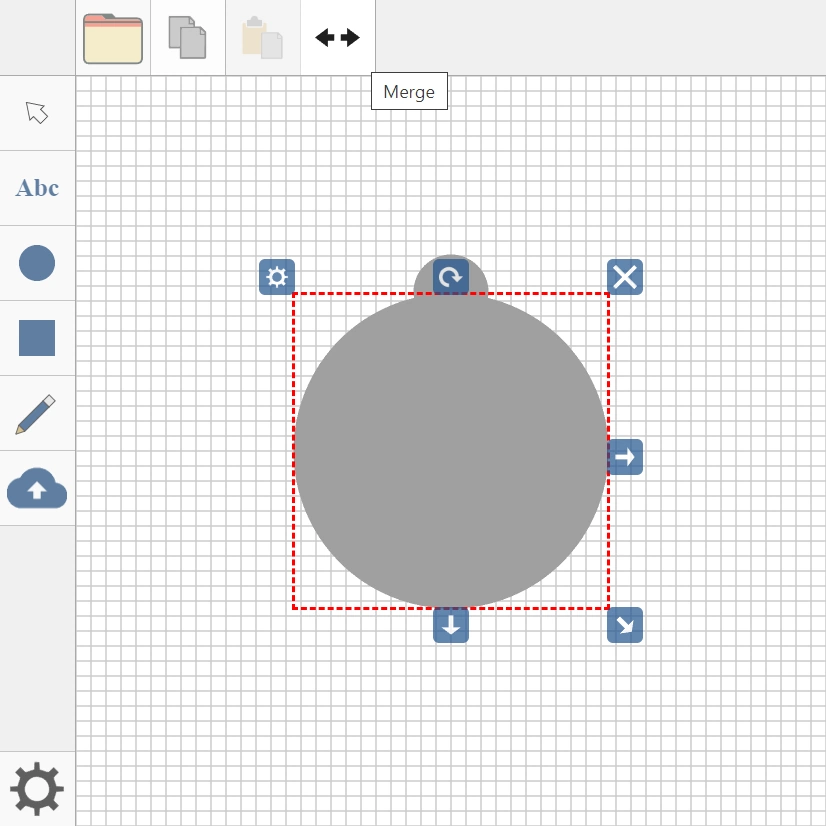Image resolution: width=826 pixels, height=826 pixels.
Task: Click the diagonal-arrow corner resize handle
Action: 625,625
